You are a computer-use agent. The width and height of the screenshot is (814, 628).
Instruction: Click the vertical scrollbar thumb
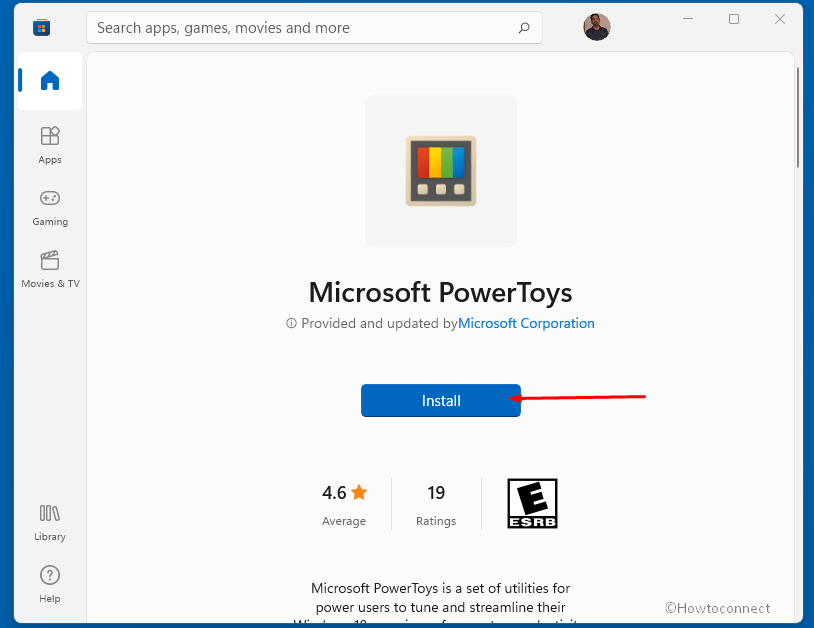click(x=797, y=115)
